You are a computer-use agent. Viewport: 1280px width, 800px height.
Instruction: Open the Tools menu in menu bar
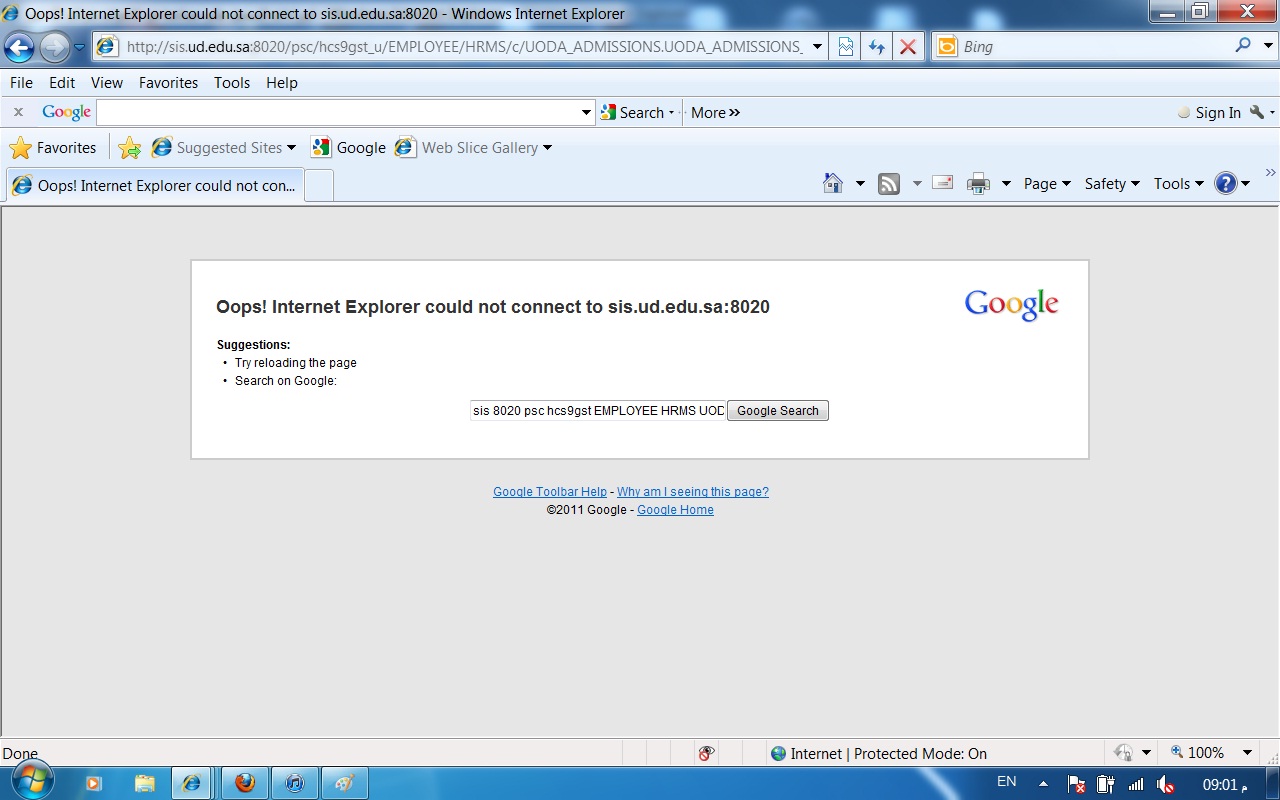(x=232, y=83)
